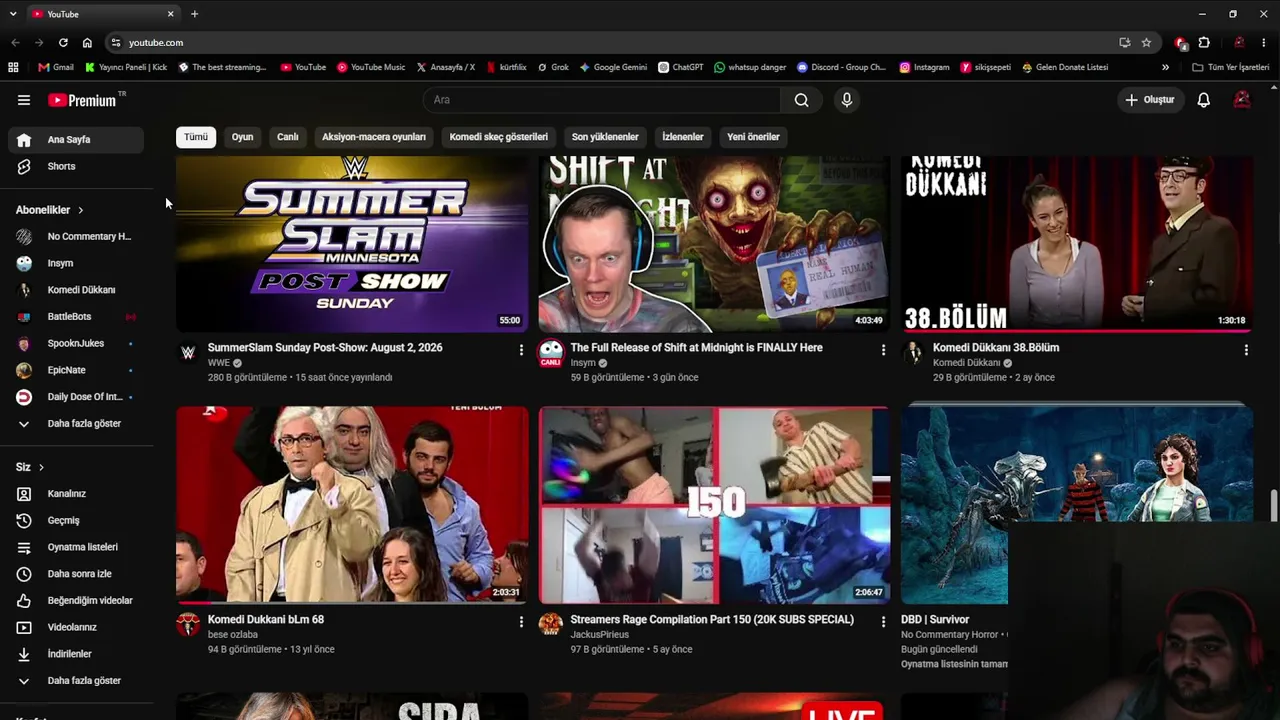Viewport: 1280px width, 720px height.
Task: Select the Yeni öneriler chip
Action: point(753,137)
